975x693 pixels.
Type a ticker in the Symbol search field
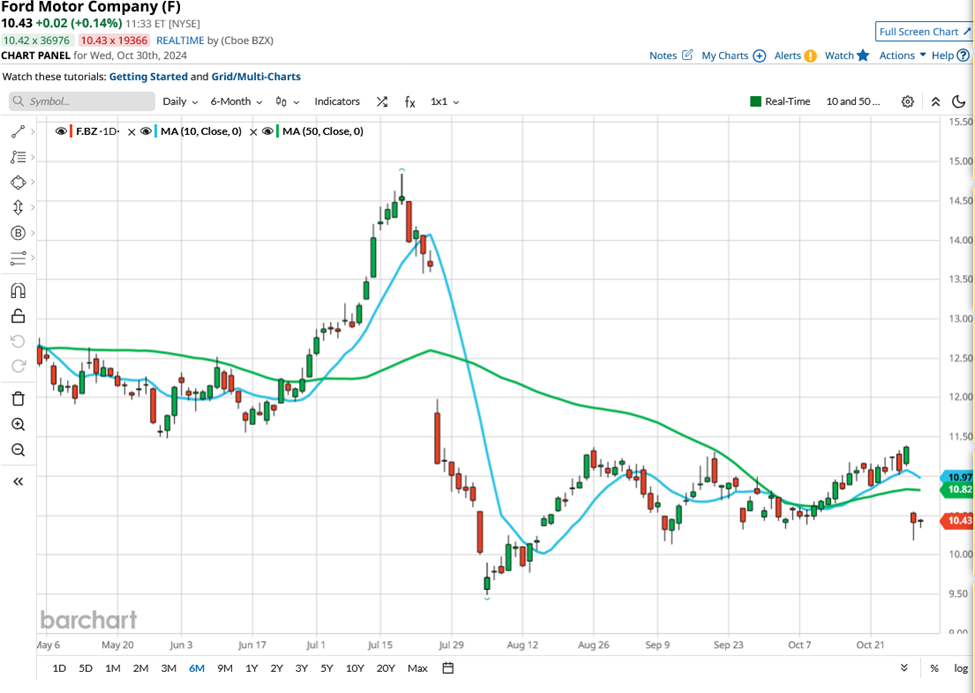(x=80, y=101)
